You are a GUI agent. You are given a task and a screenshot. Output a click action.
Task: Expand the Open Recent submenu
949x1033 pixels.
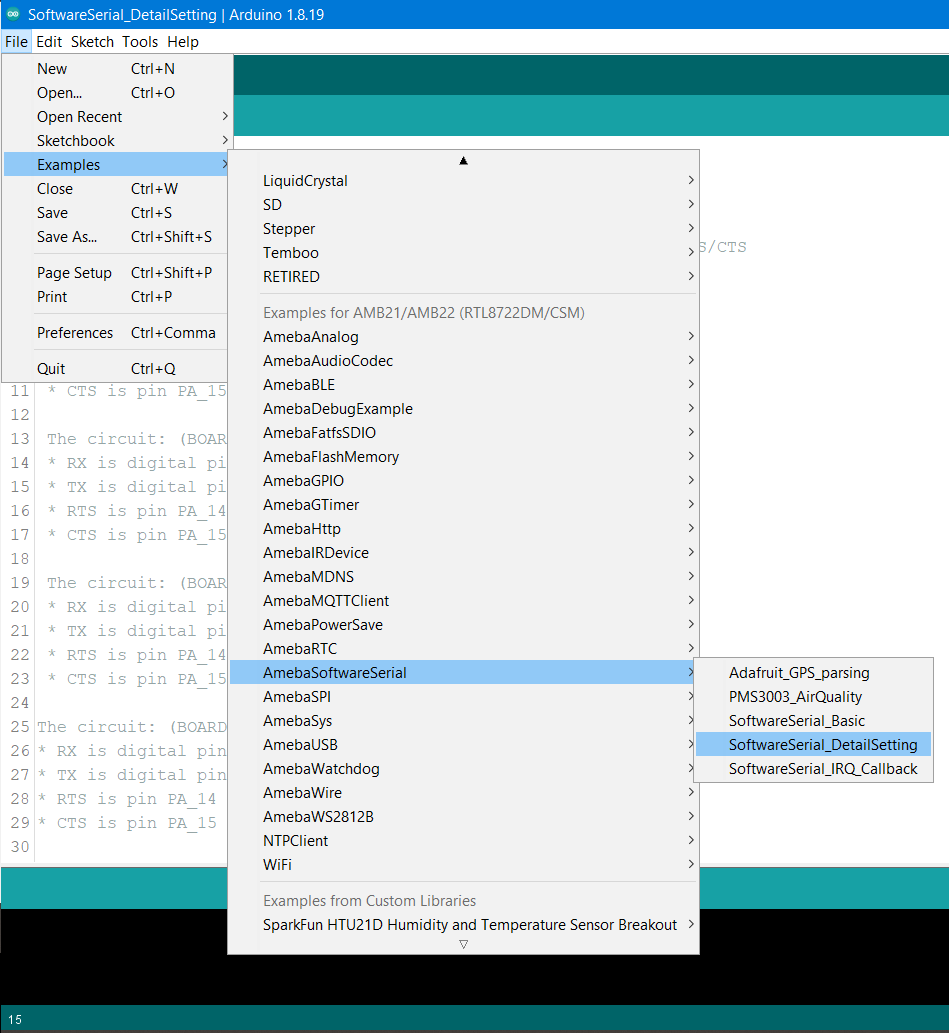point(117,117)
